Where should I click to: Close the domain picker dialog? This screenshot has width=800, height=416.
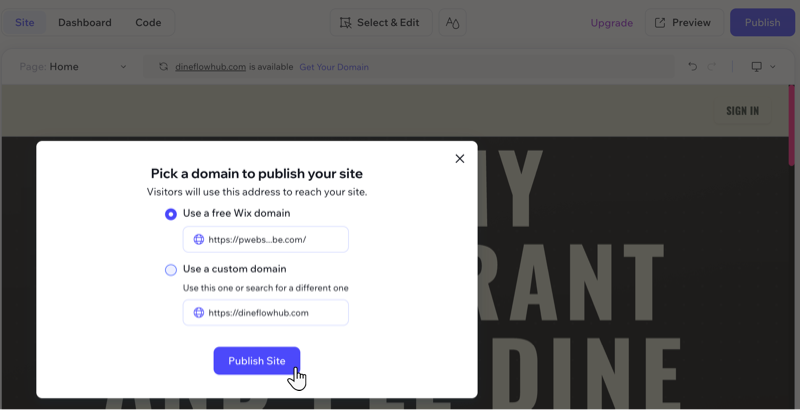460,159
